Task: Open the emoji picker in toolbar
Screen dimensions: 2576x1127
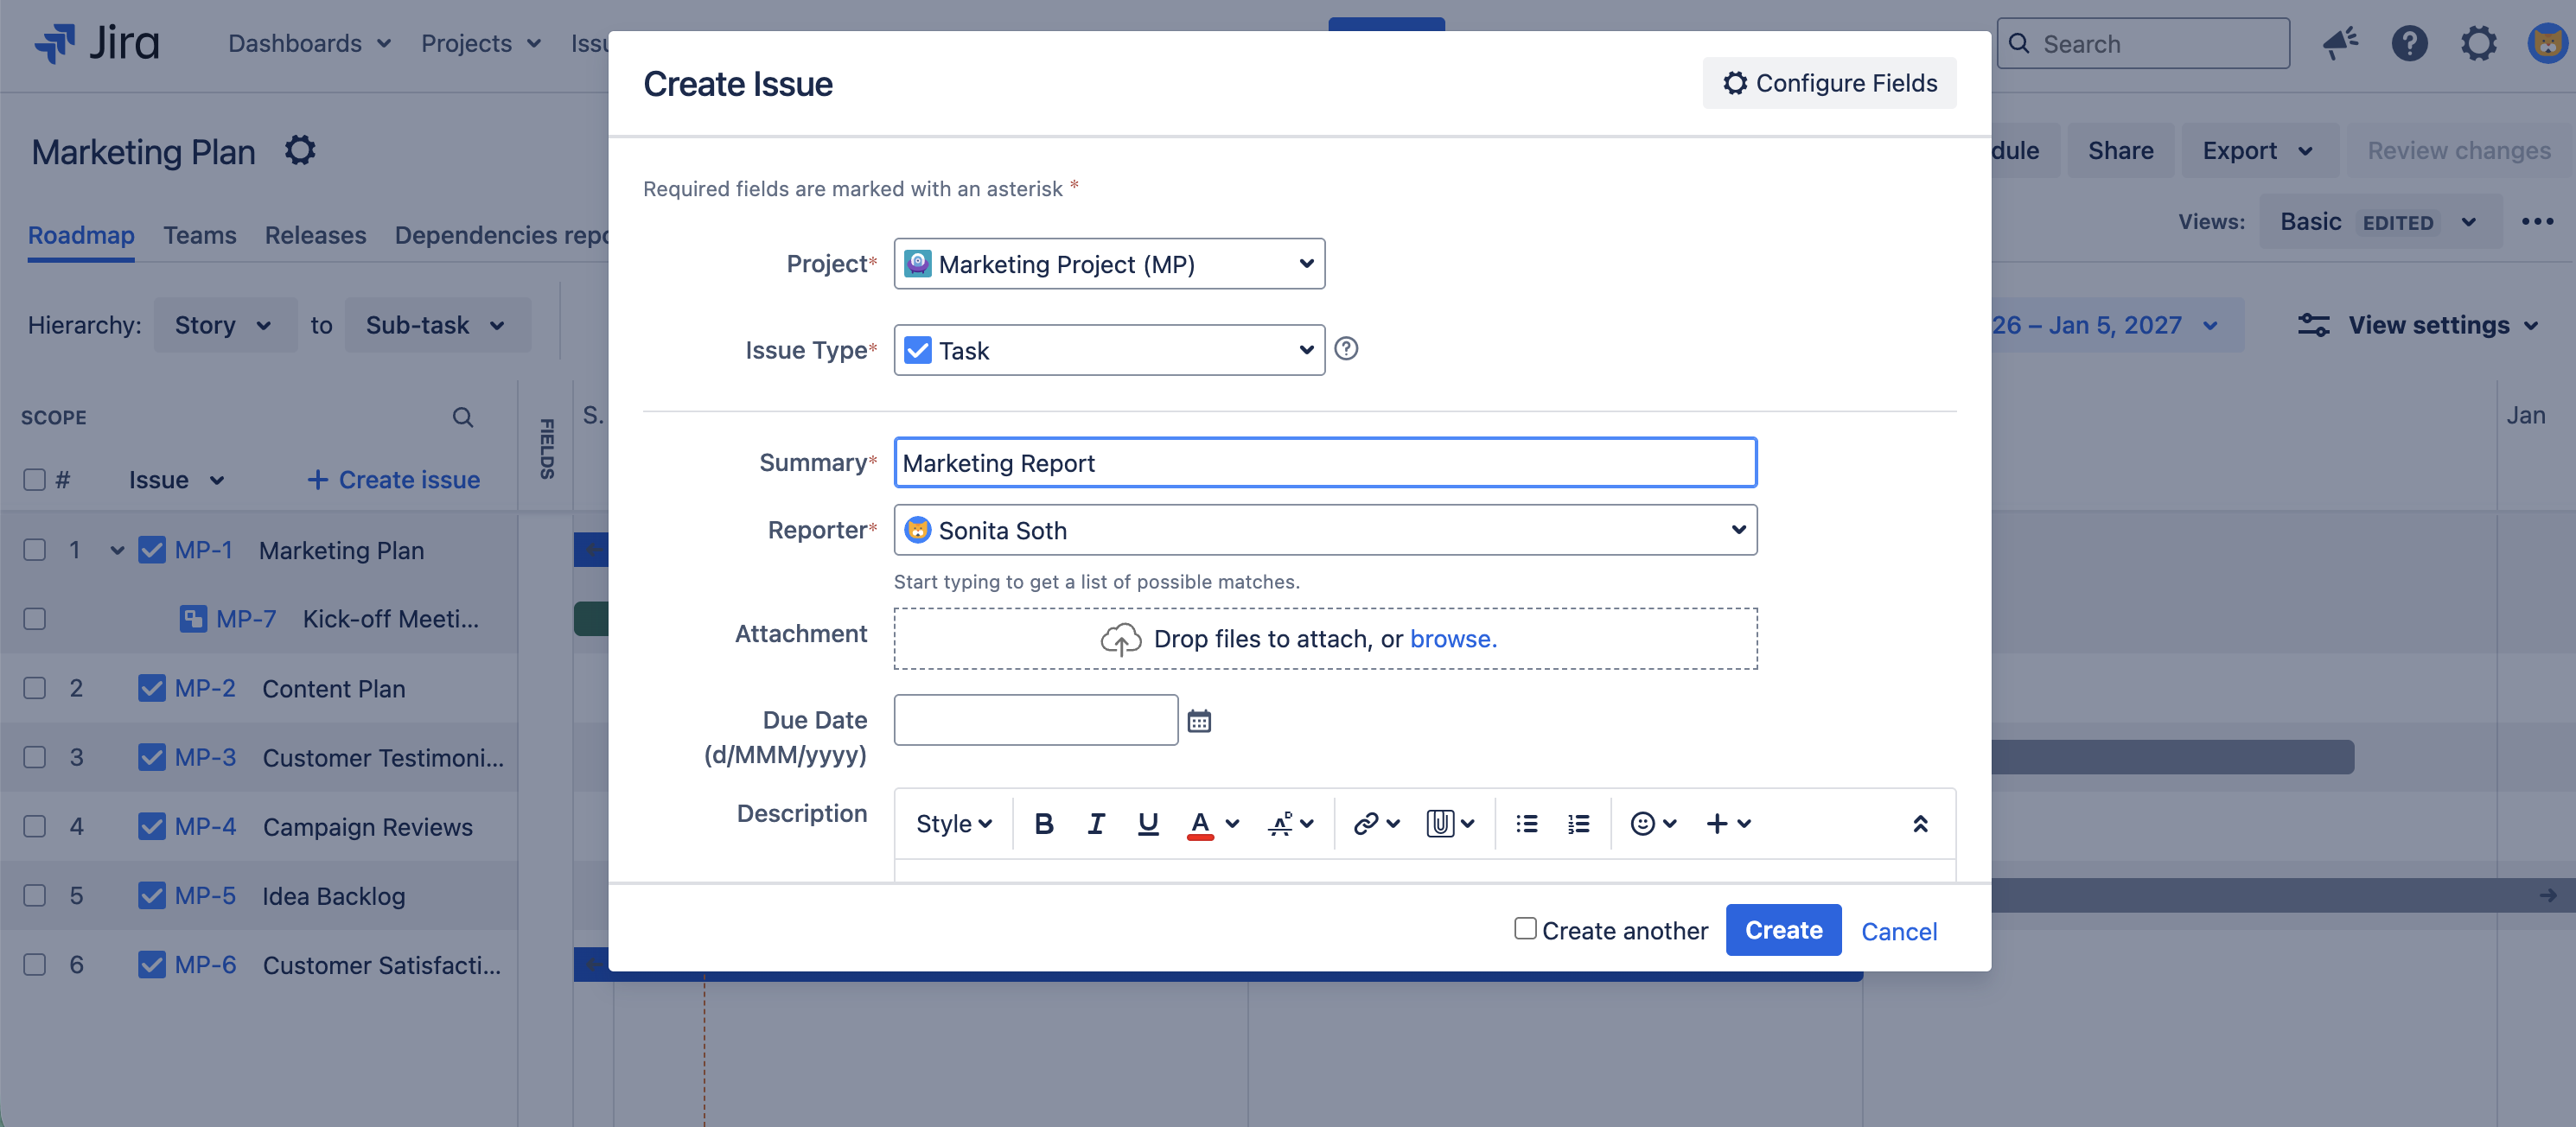Action: coord(1652,823)
